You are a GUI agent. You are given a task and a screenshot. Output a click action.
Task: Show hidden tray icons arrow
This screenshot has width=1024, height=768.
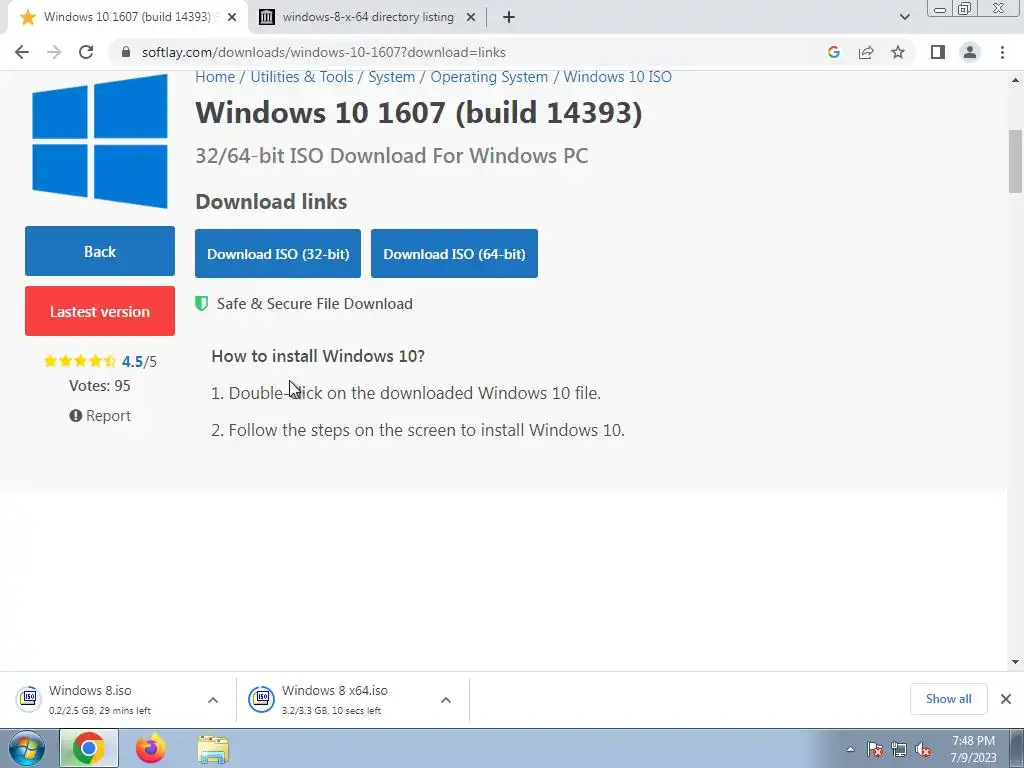[x=850, y=749]
